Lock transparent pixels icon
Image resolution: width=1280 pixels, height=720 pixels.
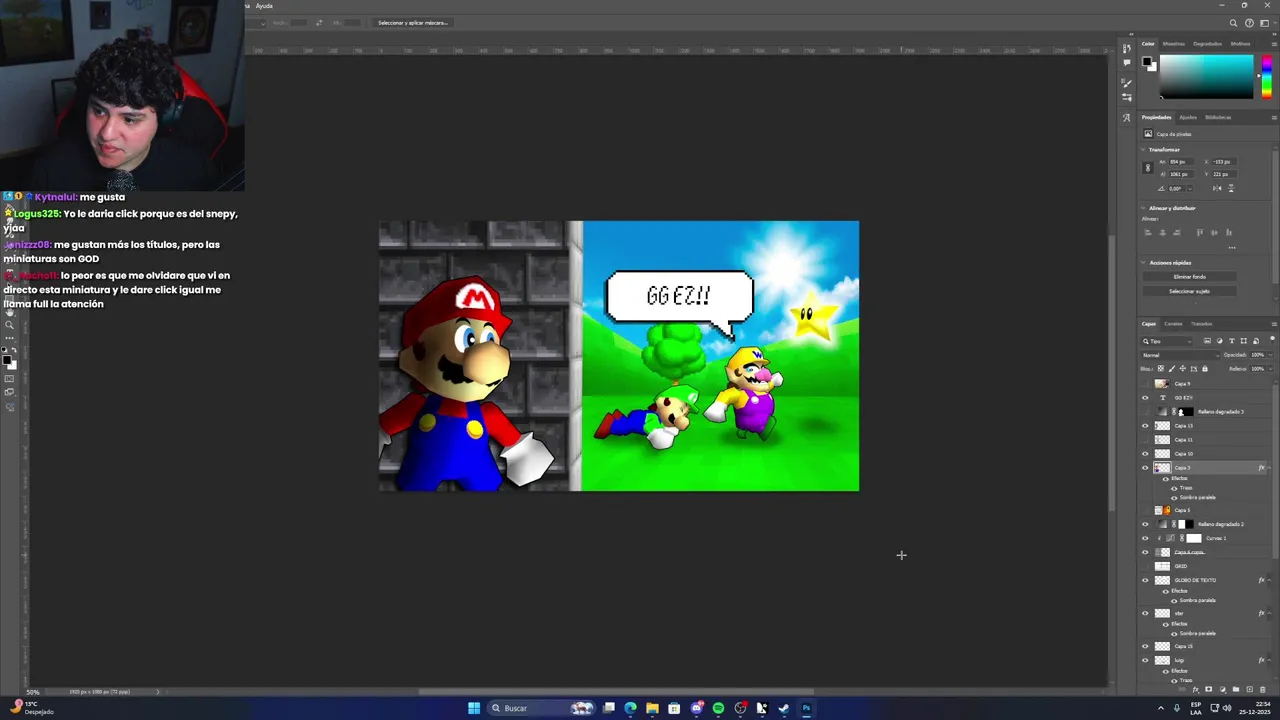[x=1161, y=369]
